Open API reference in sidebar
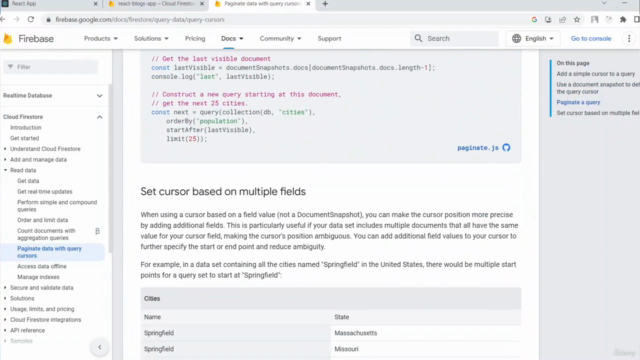The height and width of the screenshot is (360, 640). (x=27, y=331)
